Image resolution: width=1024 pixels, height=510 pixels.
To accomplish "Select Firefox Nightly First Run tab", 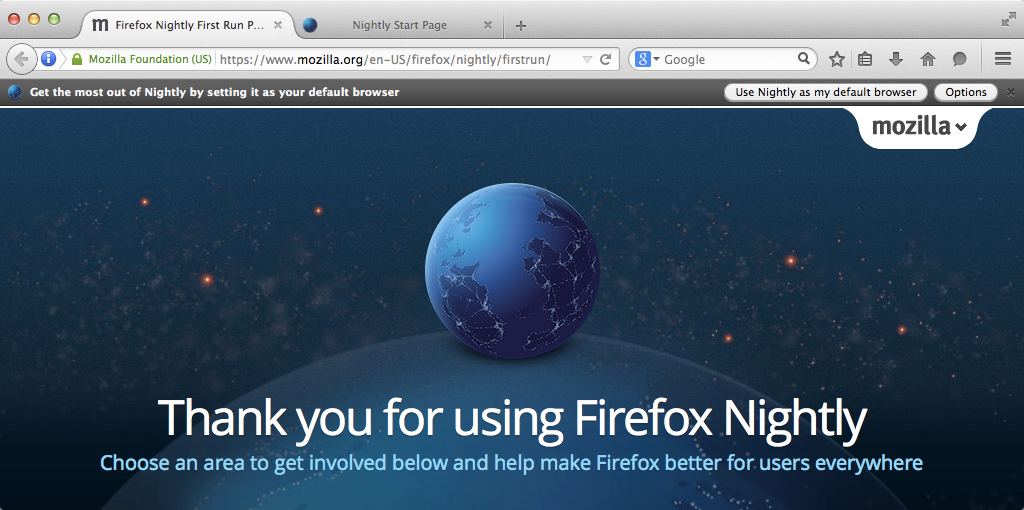I will coord(189,25).
